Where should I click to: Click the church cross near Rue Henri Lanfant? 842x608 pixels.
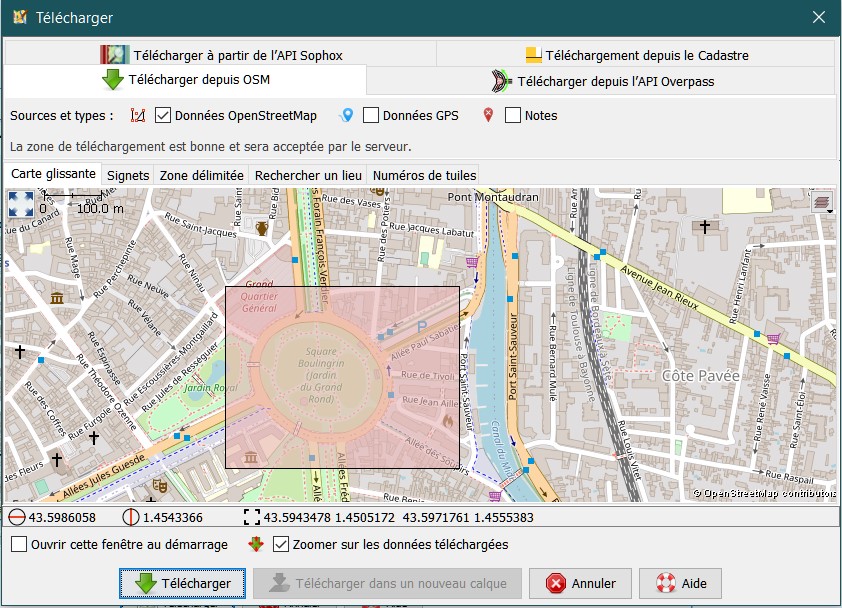tap(705, 226)
